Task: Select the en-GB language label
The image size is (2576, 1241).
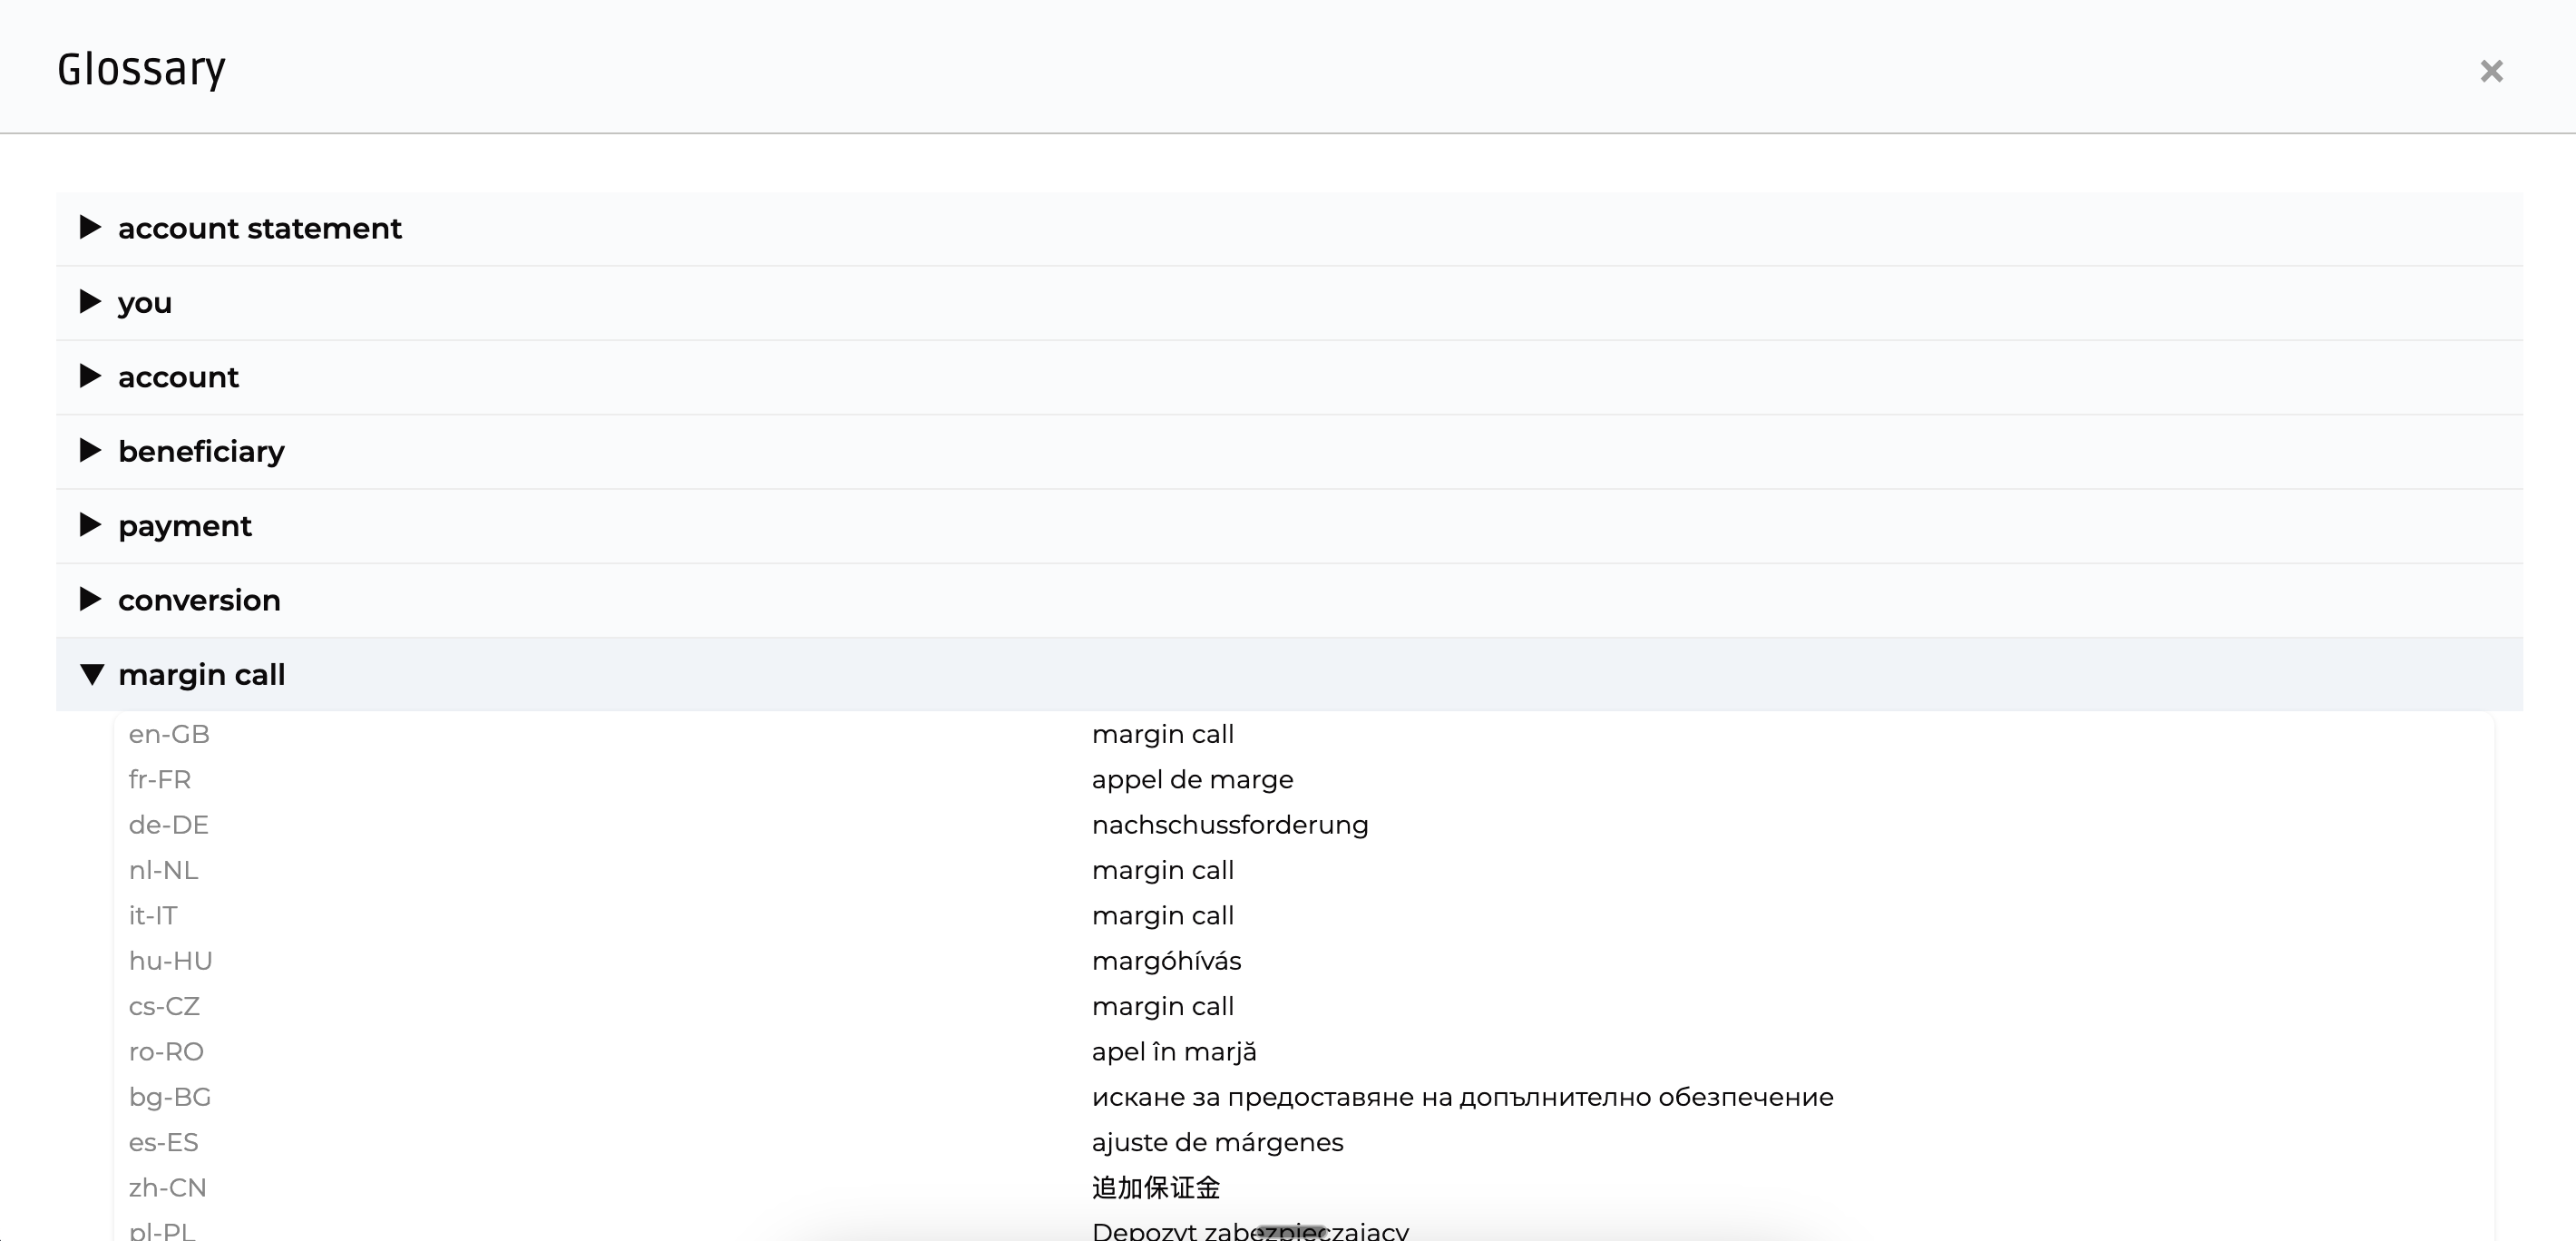Action: tap(169, 733)
